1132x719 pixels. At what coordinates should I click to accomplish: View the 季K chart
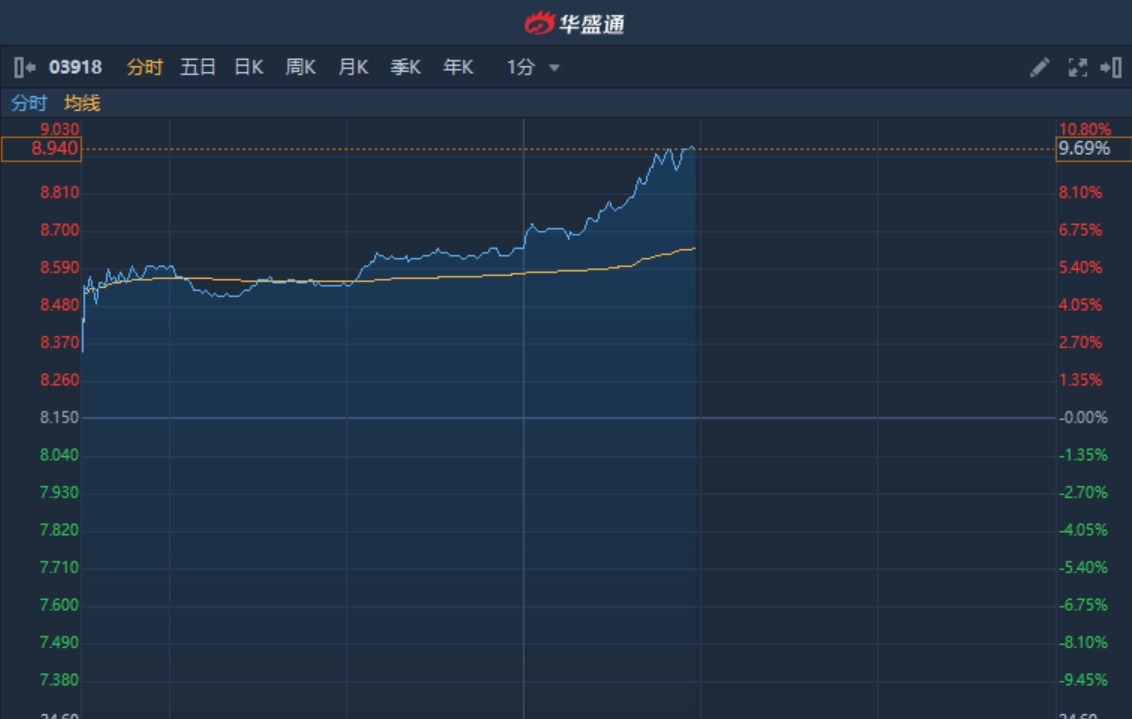(405, 68)
